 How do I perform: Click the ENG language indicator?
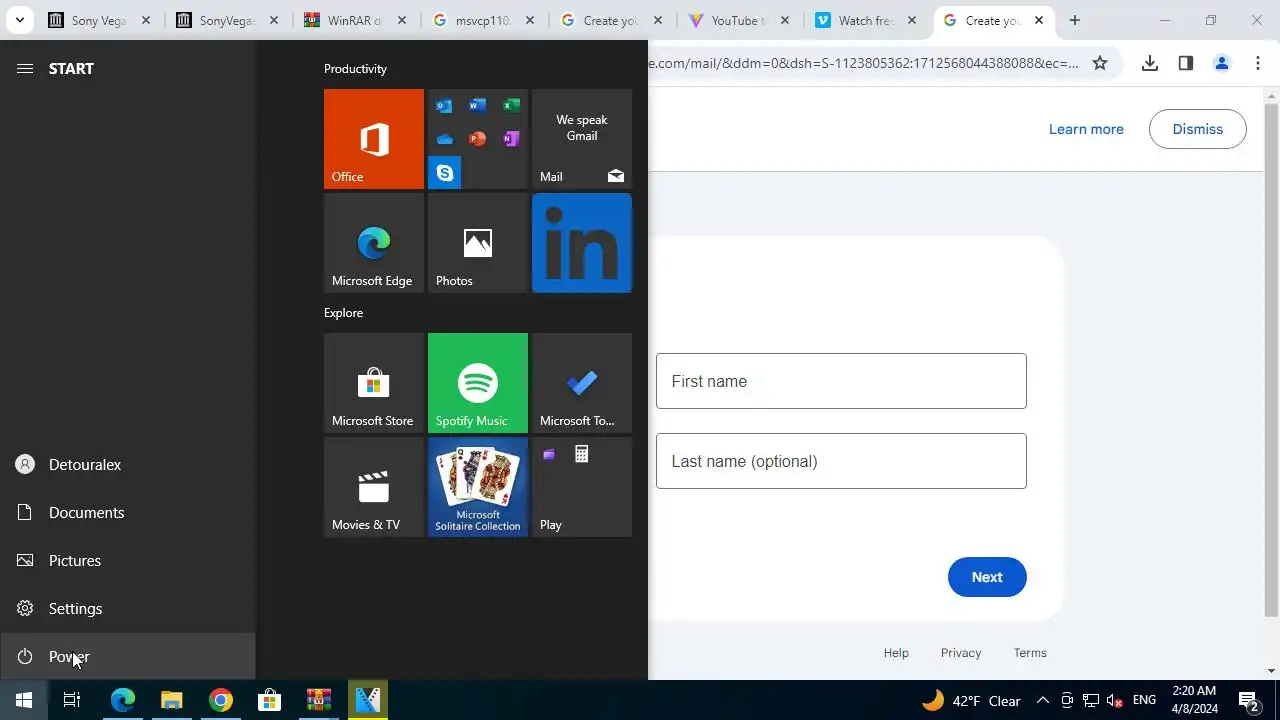click(1145, 701)
